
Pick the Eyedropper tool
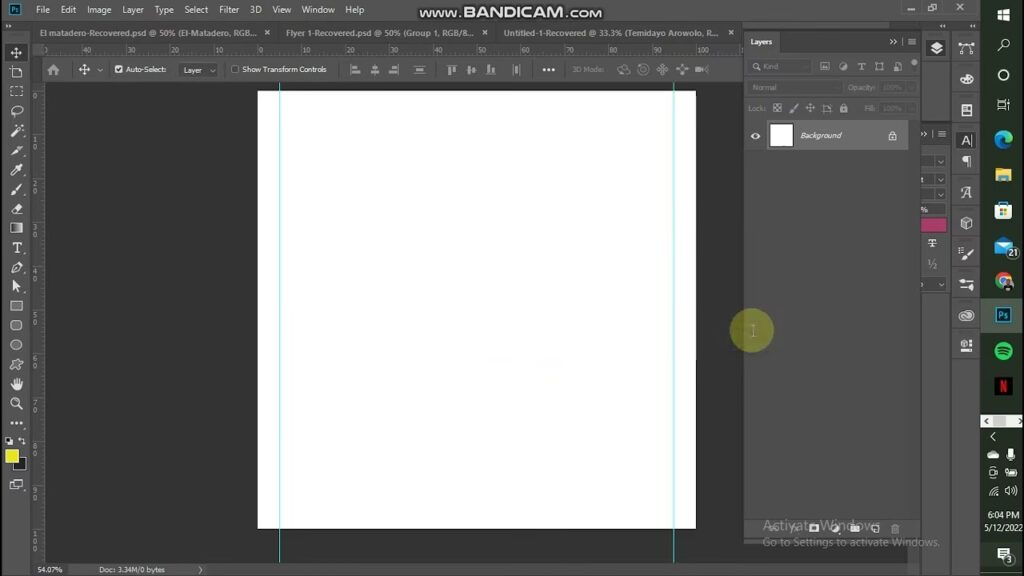click(x=16, y=170)
